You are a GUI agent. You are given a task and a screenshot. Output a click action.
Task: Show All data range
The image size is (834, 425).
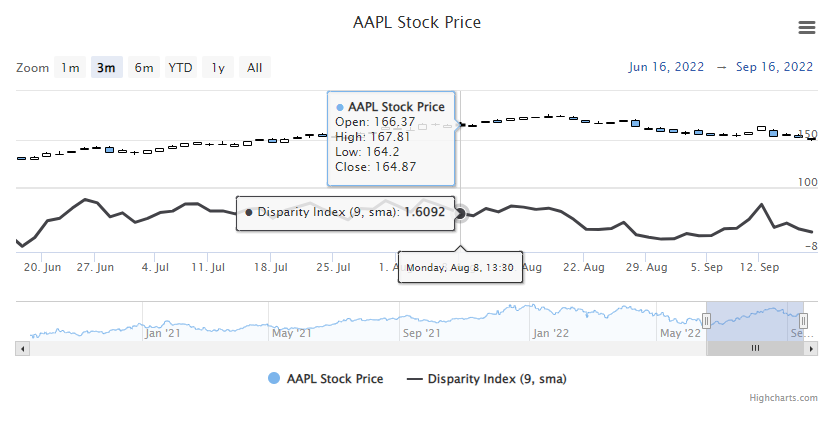coord(254,68)
